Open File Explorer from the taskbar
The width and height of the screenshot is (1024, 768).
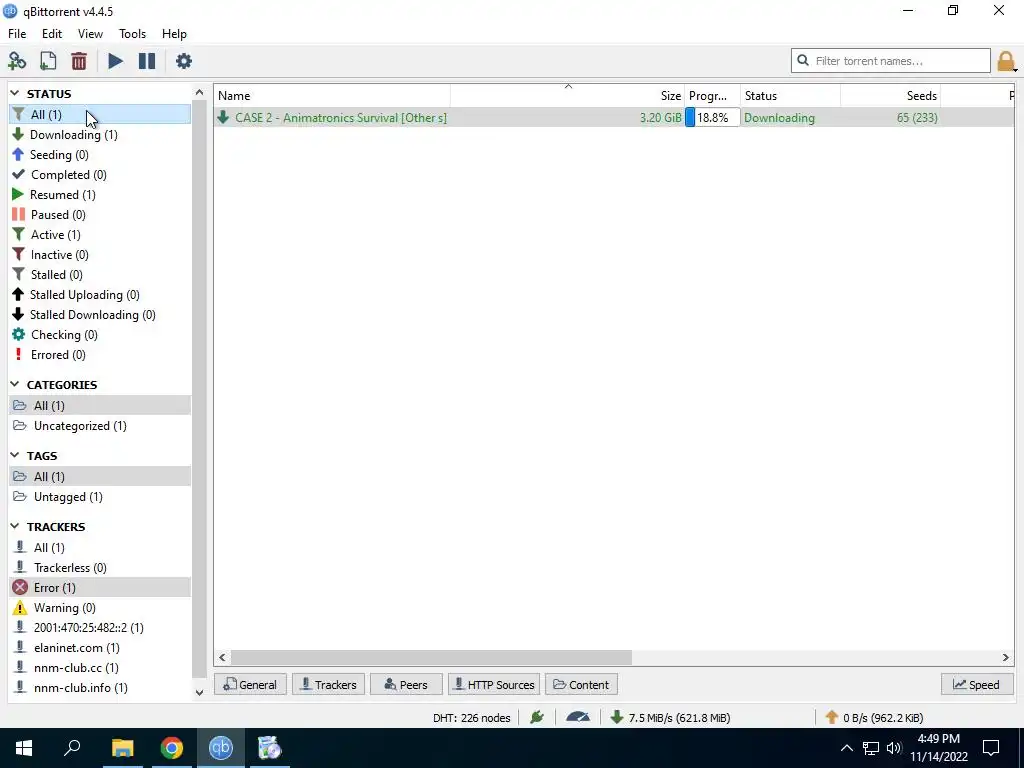[122, 748]
